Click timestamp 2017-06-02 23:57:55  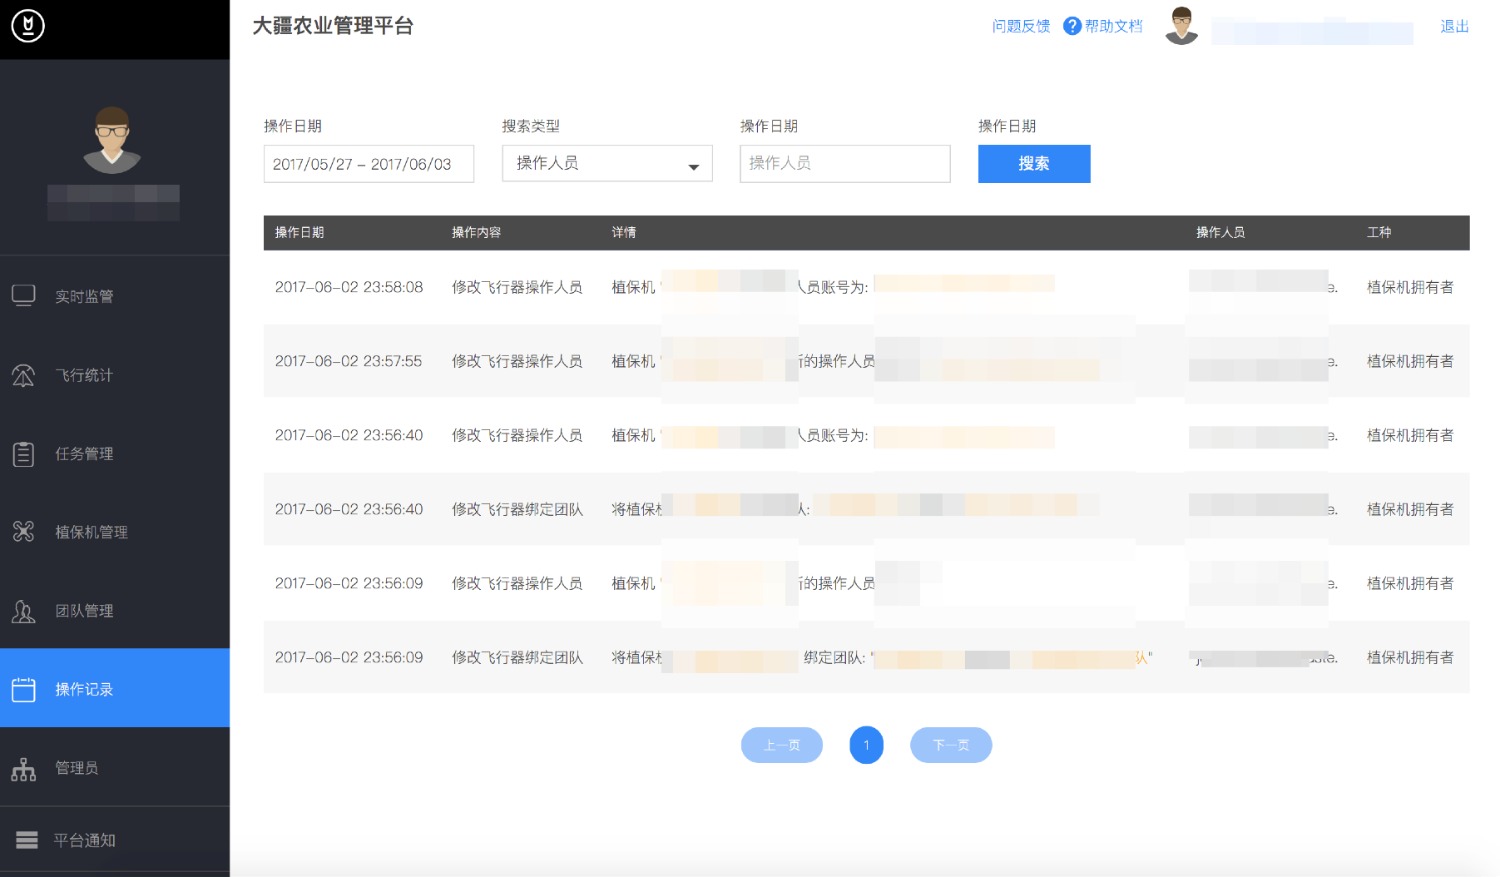(x=349, y=361)
